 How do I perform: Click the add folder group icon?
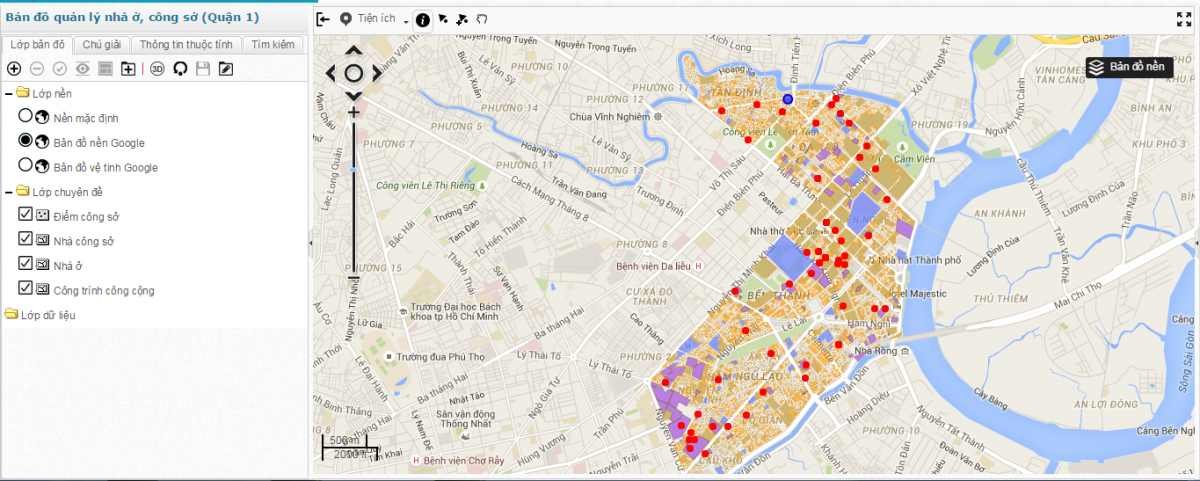pos(128,69)
